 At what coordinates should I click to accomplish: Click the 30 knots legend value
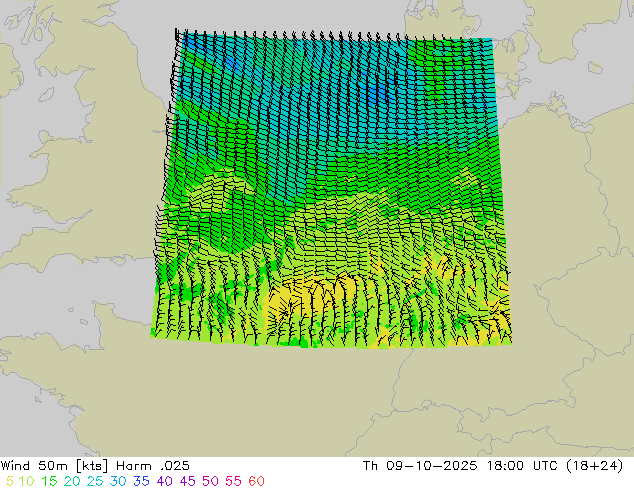[x=118, y=481]
